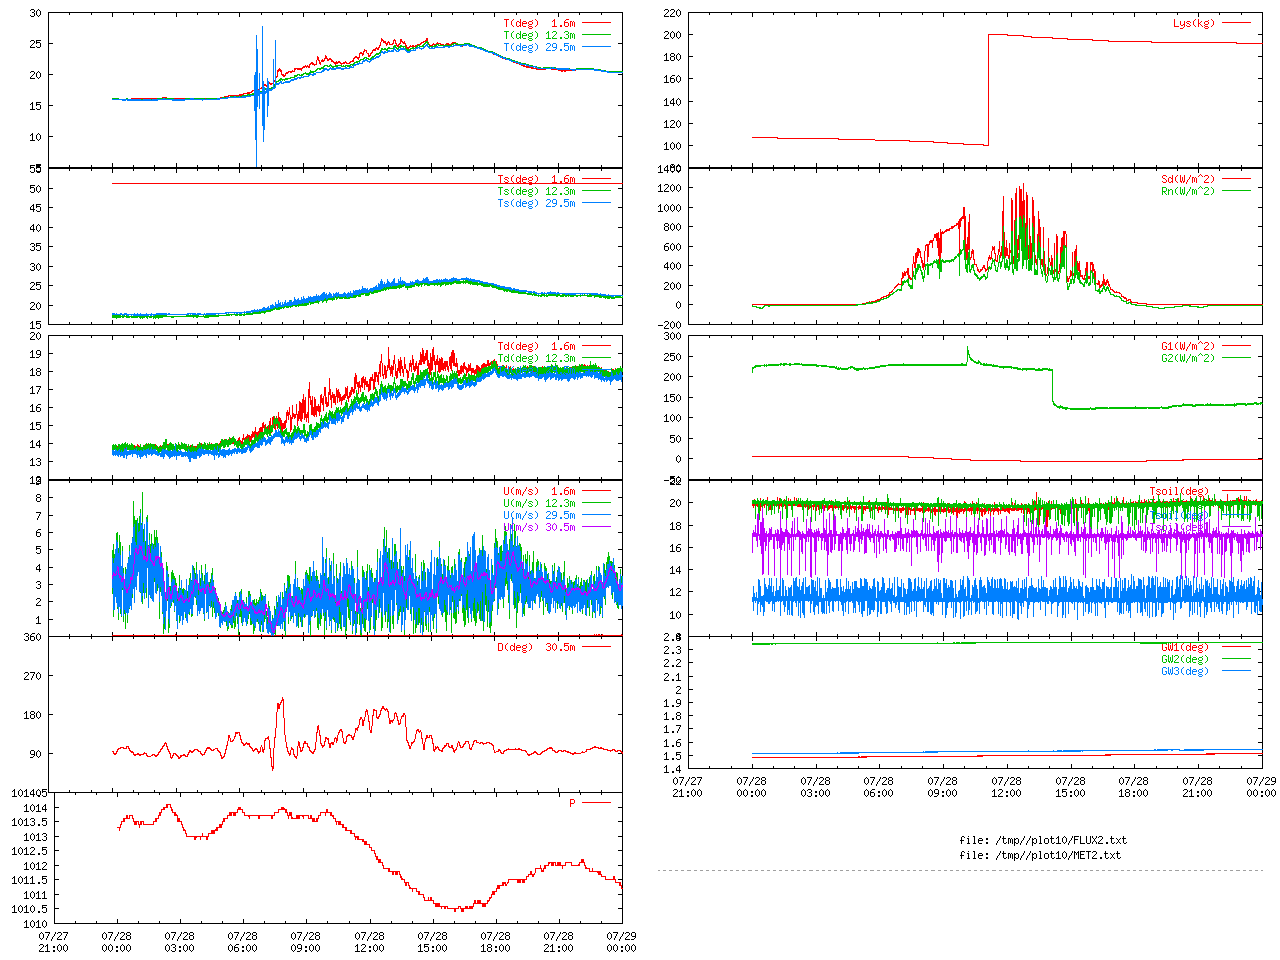Select the "U(m/s) 30.5m" legend label
This screenshot has height=960, width=1280.
[539, 527]
